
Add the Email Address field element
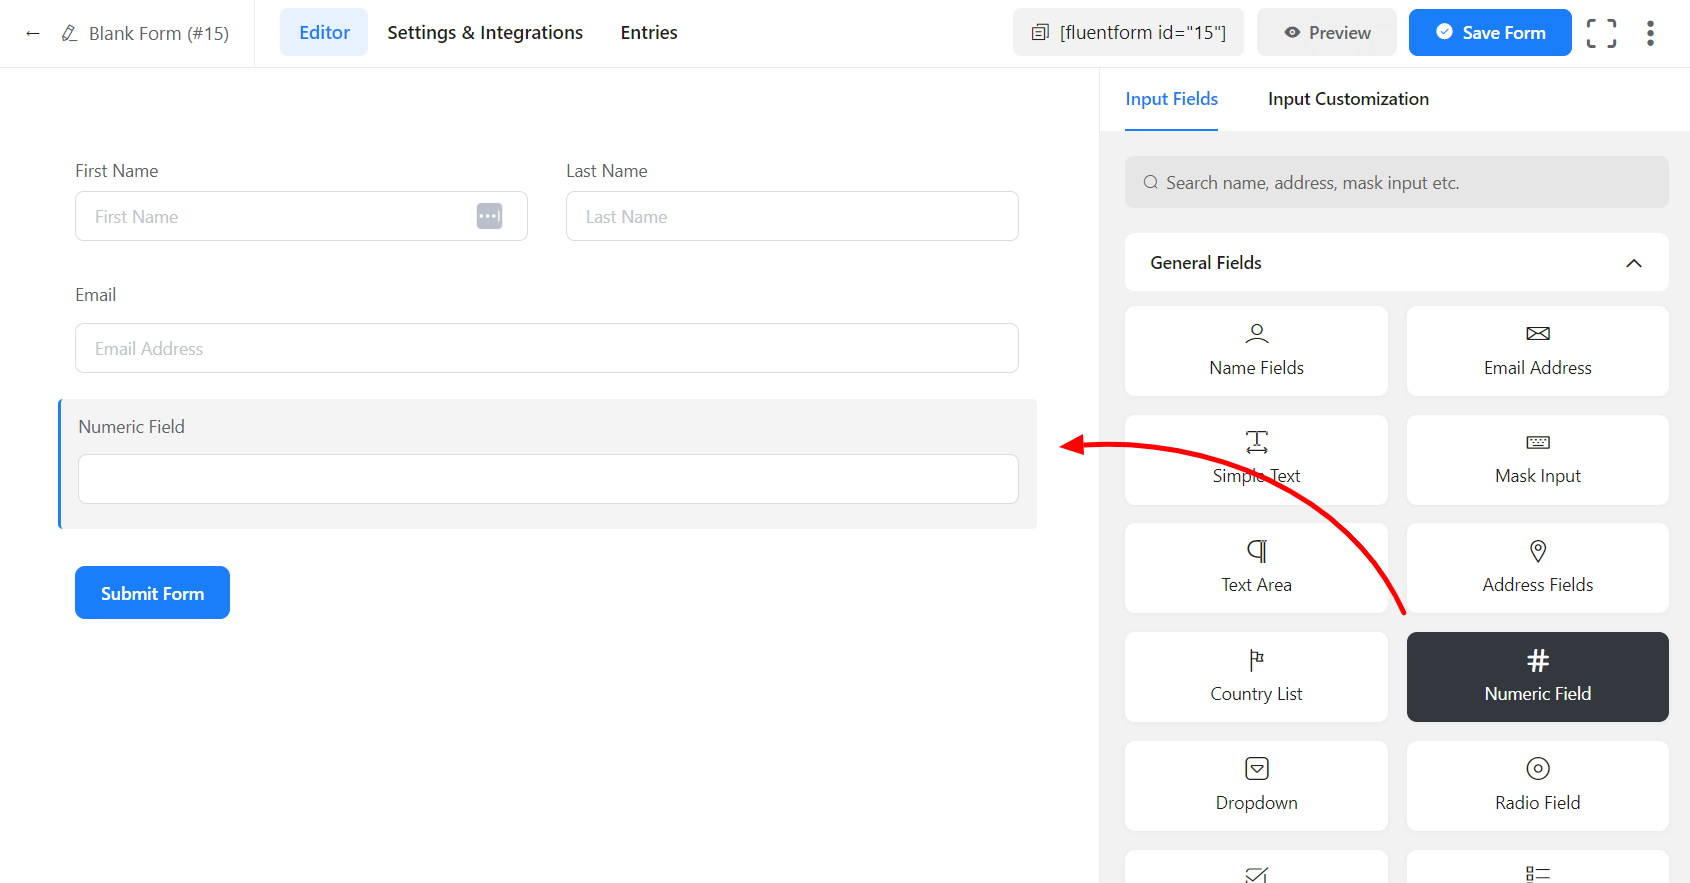tap(1537, 351)
